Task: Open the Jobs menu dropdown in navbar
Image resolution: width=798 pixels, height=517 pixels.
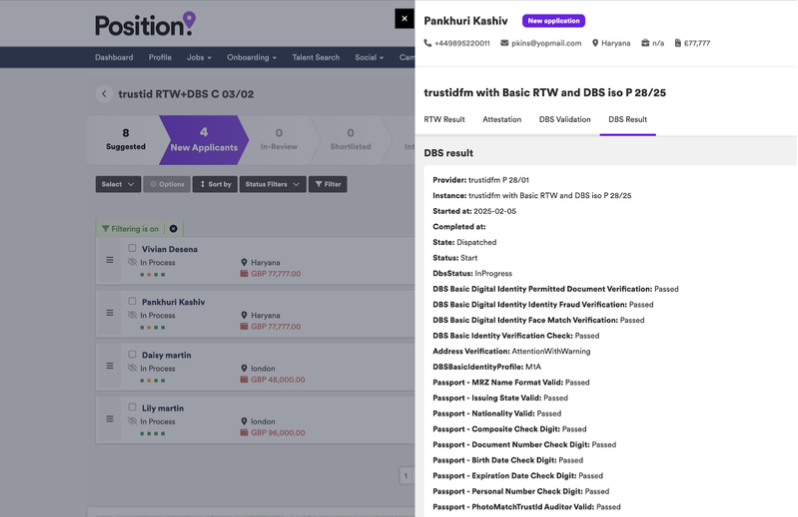Action: 199,58
